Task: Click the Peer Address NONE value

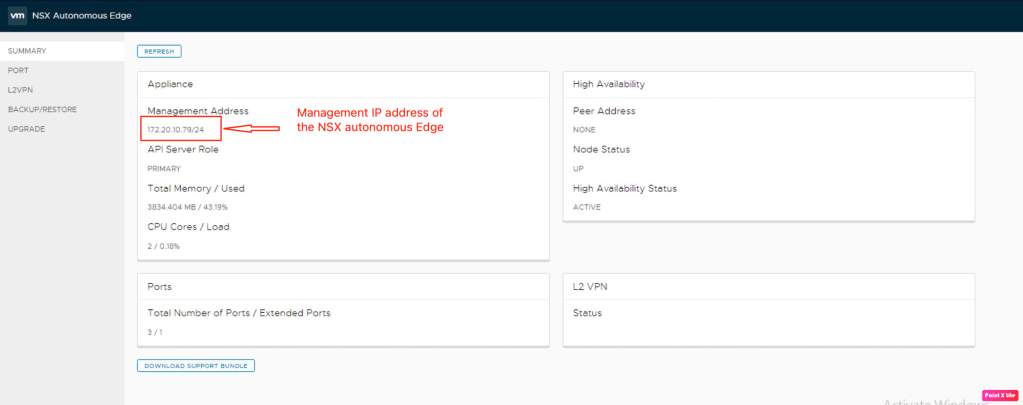Action: coord(584,130)
